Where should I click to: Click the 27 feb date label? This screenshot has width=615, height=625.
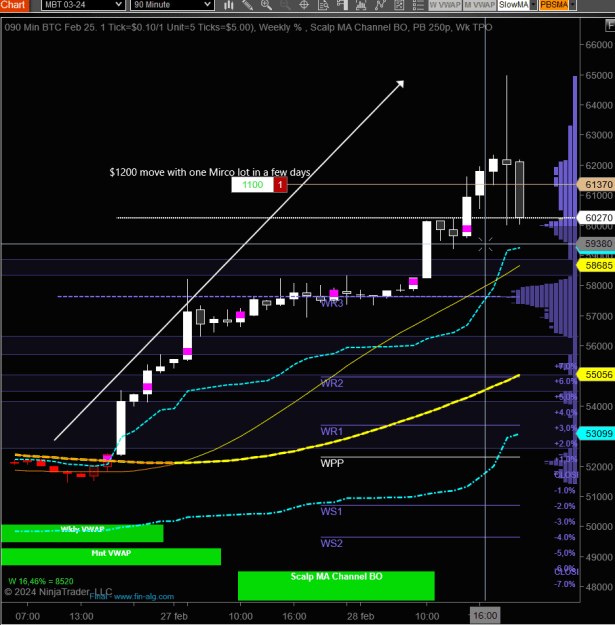(174, 616)
